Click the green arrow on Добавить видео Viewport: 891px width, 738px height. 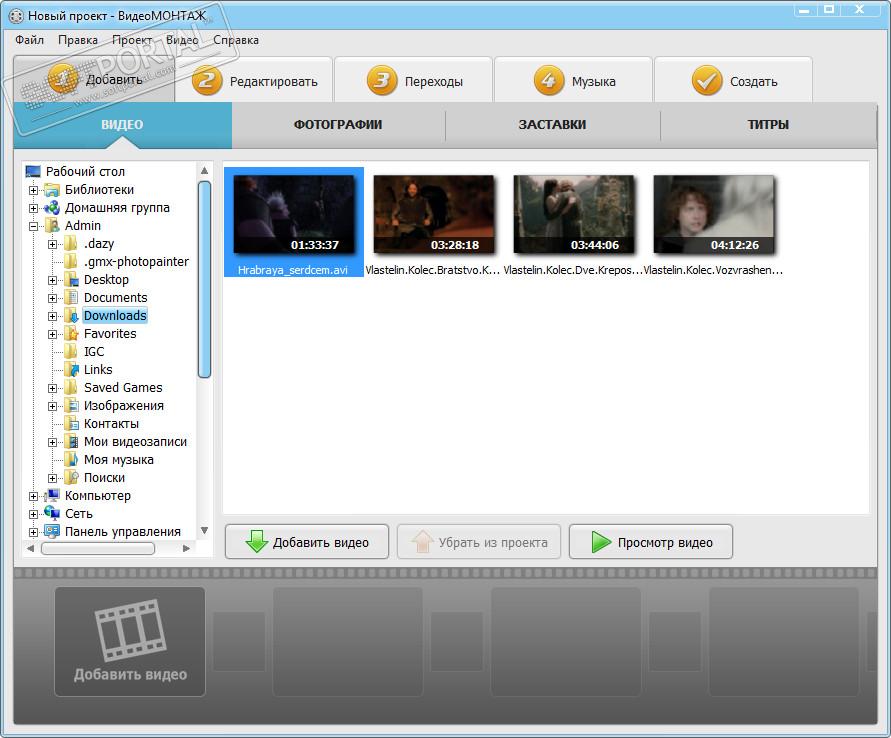tap(257, 541)
